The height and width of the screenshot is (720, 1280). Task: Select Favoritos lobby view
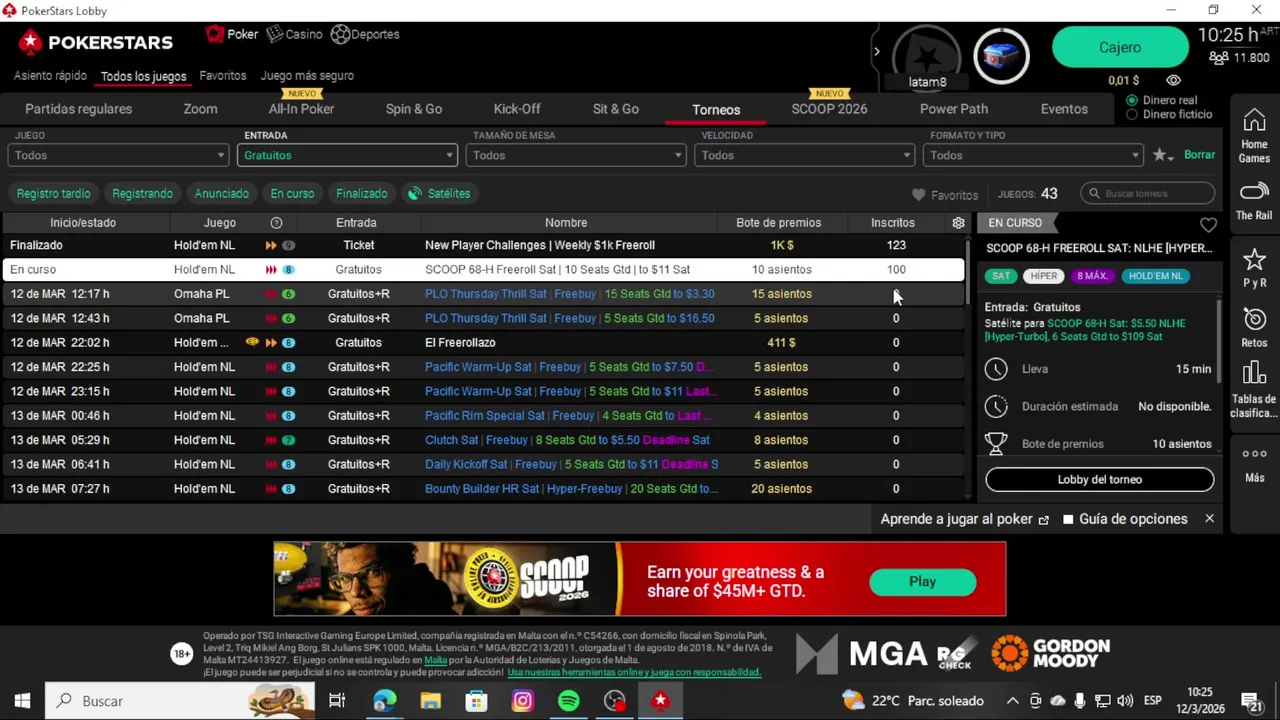pyautogui.click(x=222, y=75)
